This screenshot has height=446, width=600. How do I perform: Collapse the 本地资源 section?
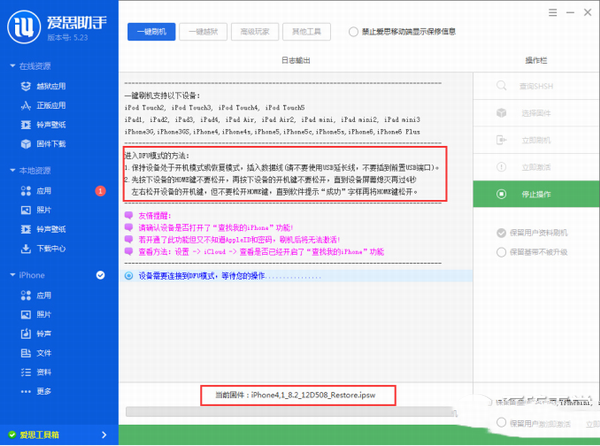[13, 170]
